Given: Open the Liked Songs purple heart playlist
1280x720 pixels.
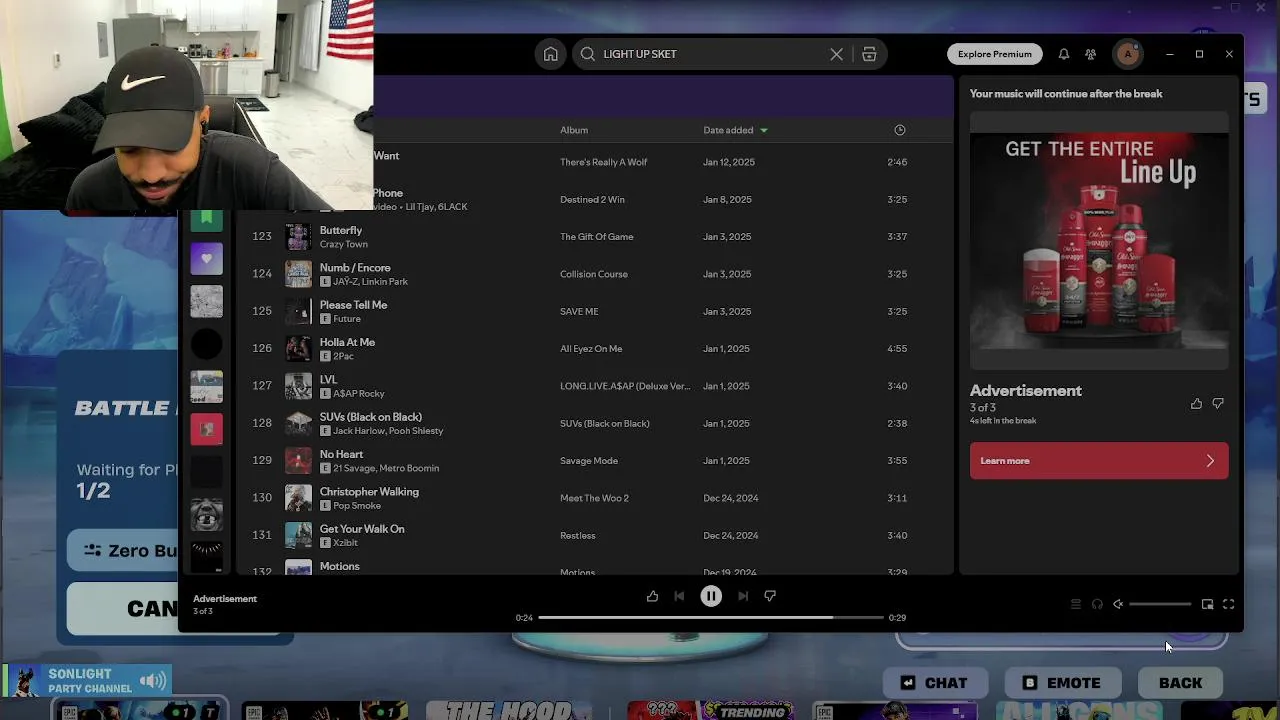Looking at the screenshot, I should (207, 259).
